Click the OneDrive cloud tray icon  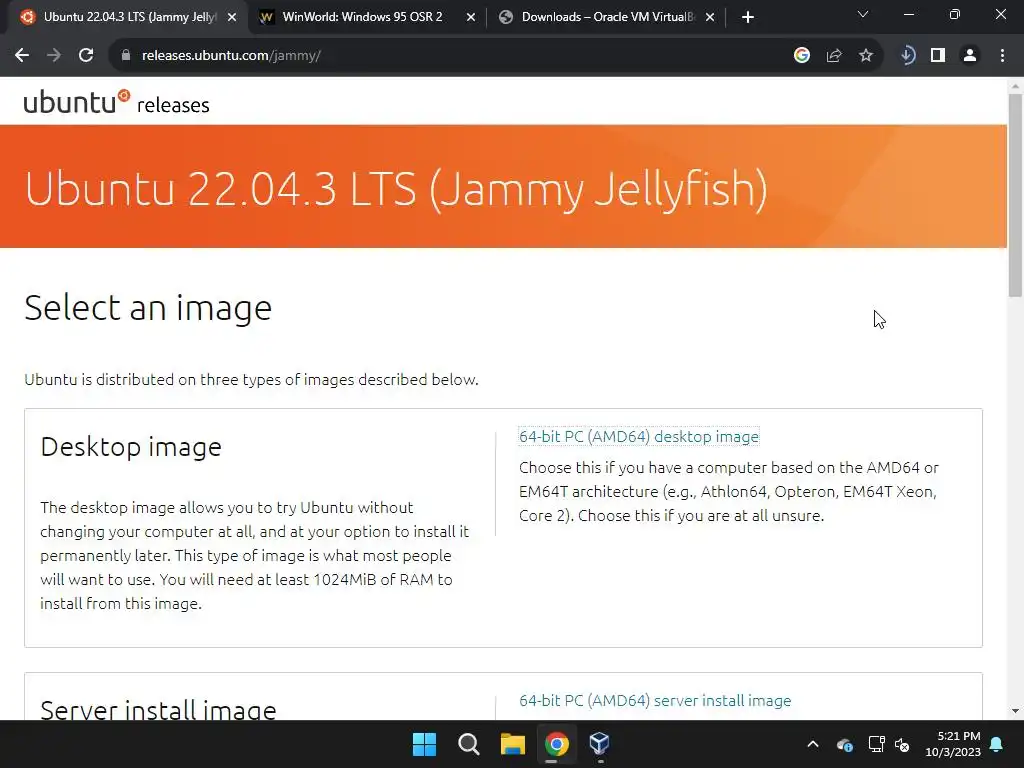coord(844,744)
